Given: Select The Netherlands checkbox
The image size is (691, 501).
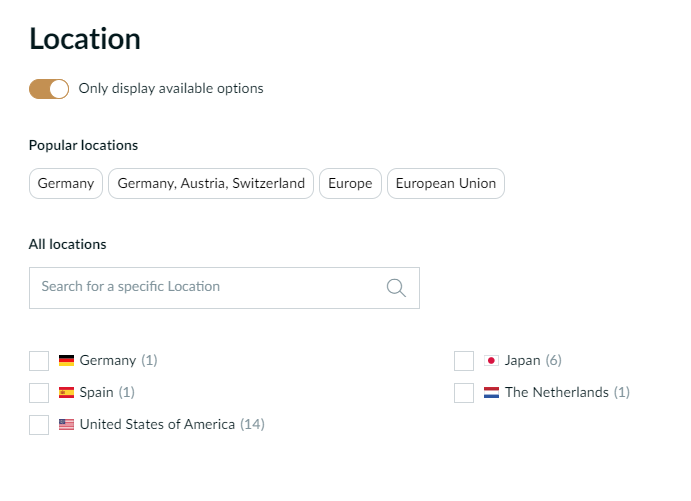Looking at the screenshot, I should (x=464, y=393).
